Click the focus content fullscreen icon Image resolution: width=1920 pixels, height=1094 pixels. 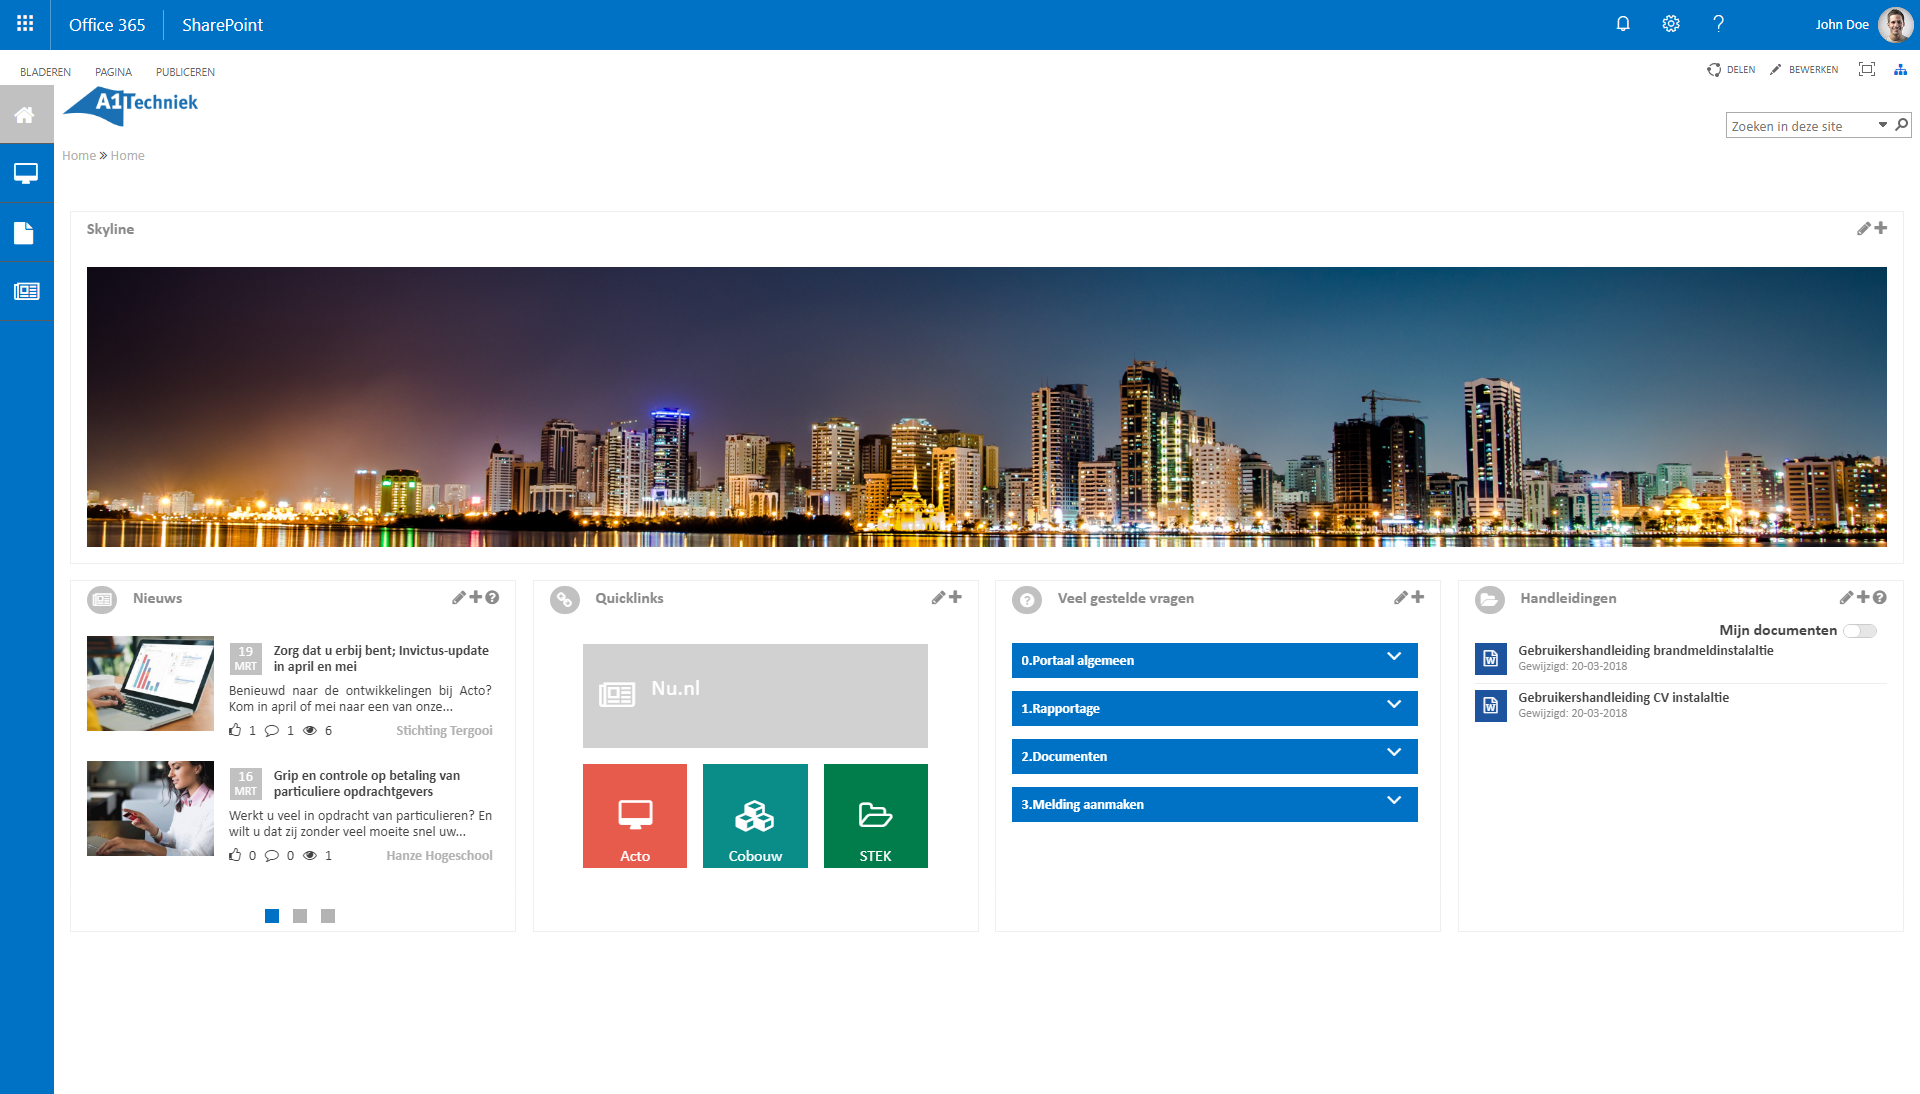[1866, 70]
